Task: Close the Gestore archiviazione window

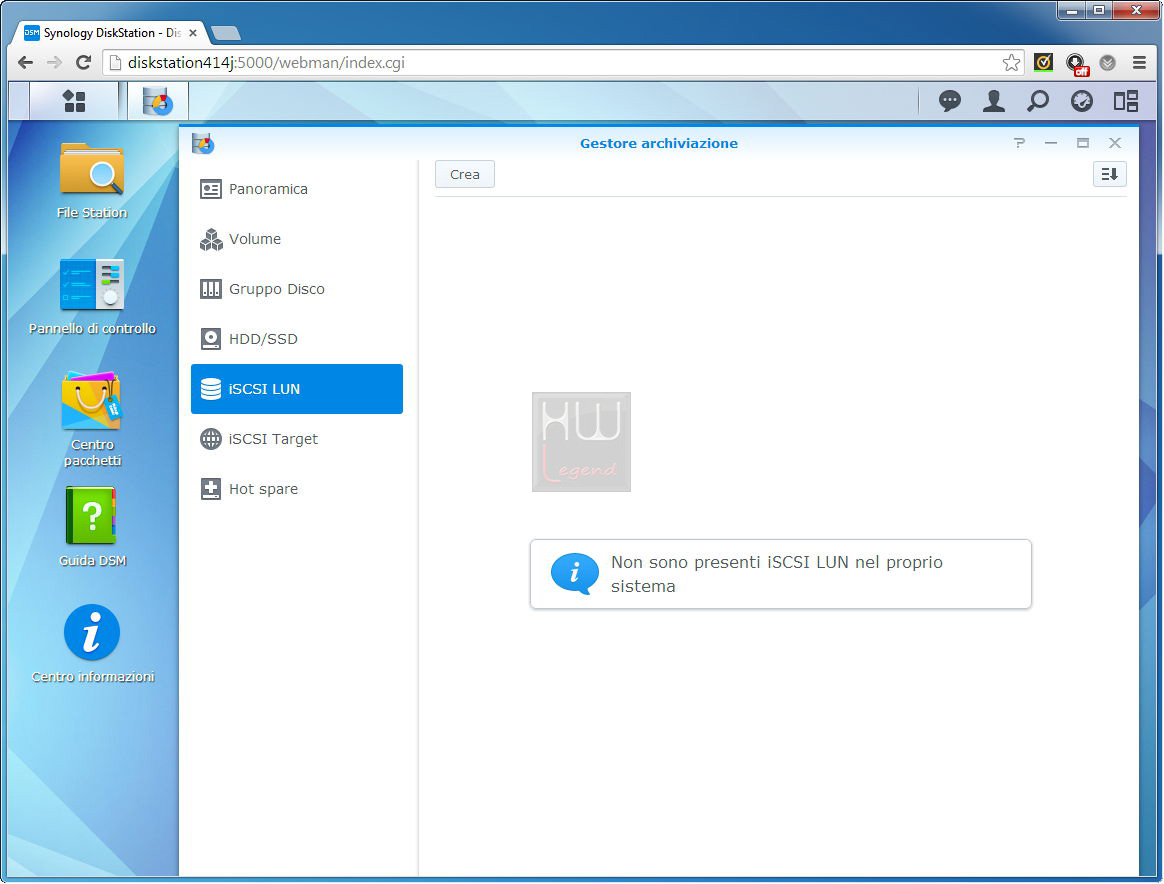Action: [1115, 143]
